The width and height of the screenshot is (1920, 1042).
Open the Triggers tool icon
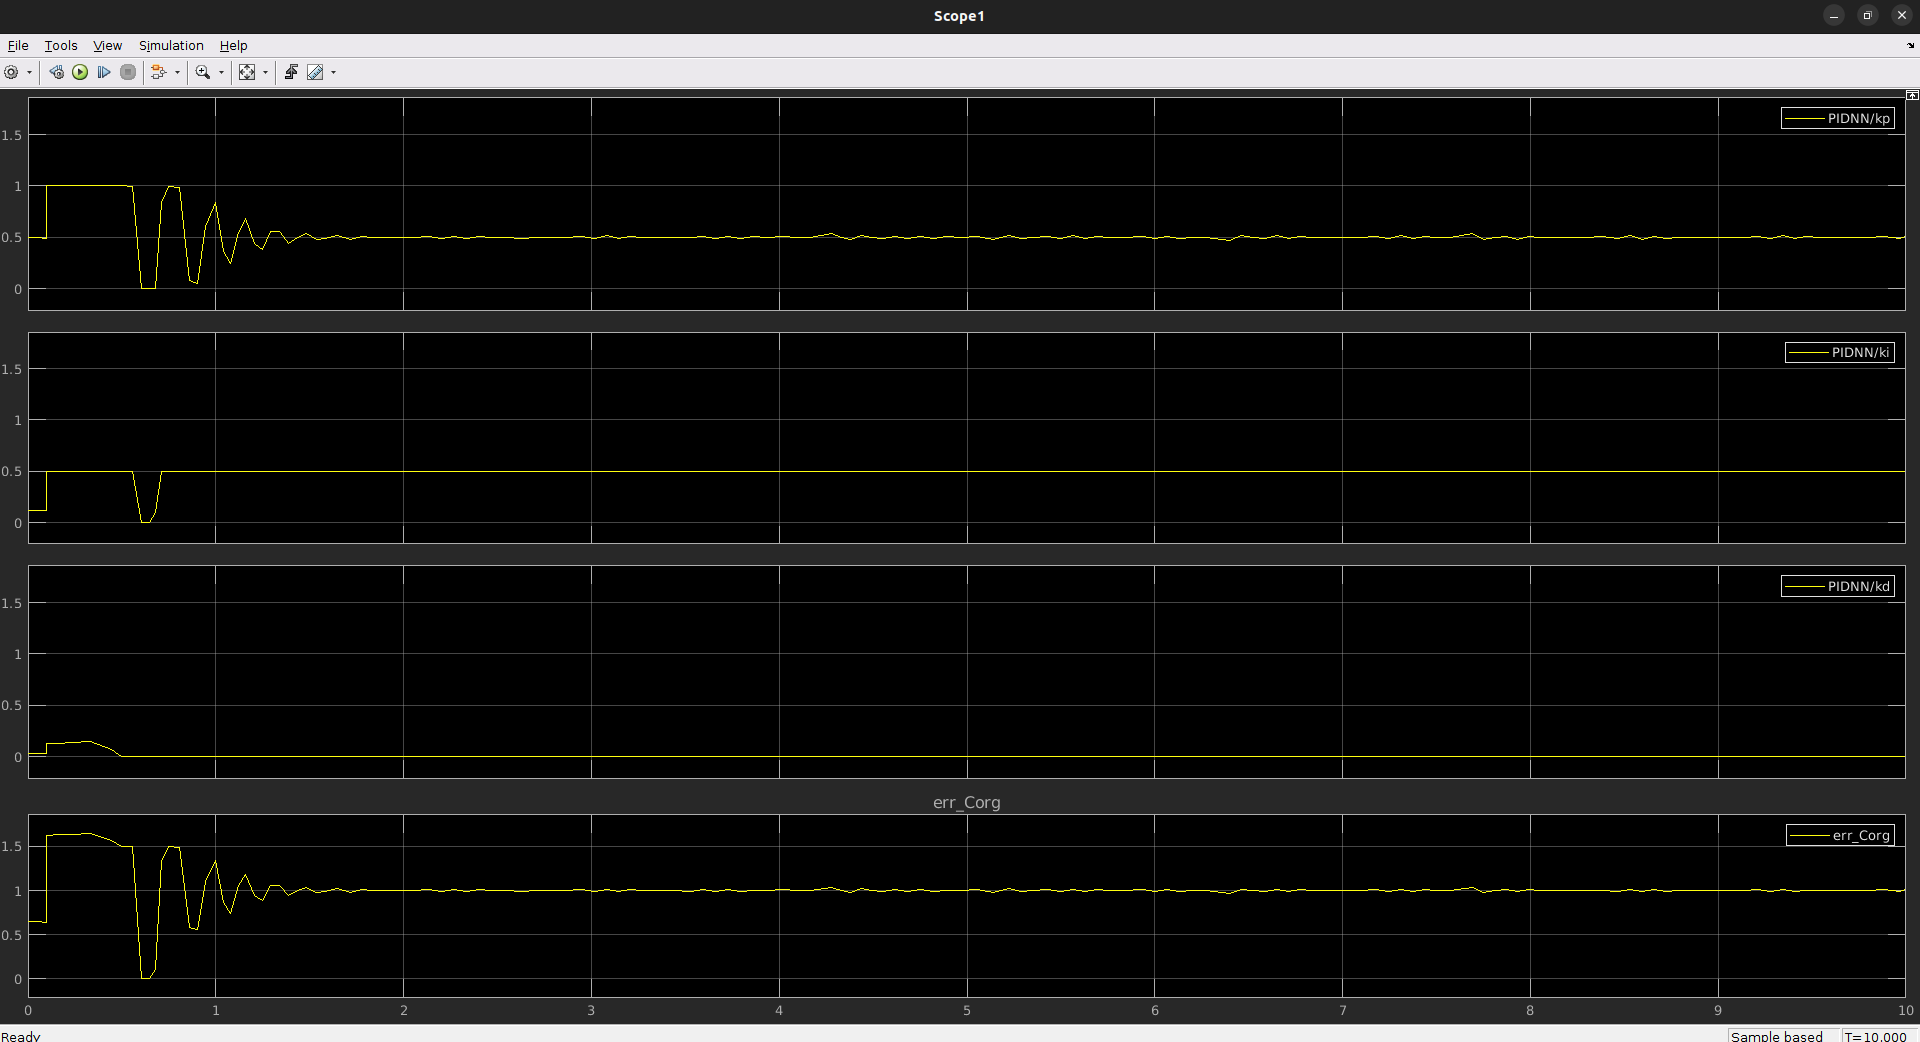pyautogui.click(x=291, y=72)
